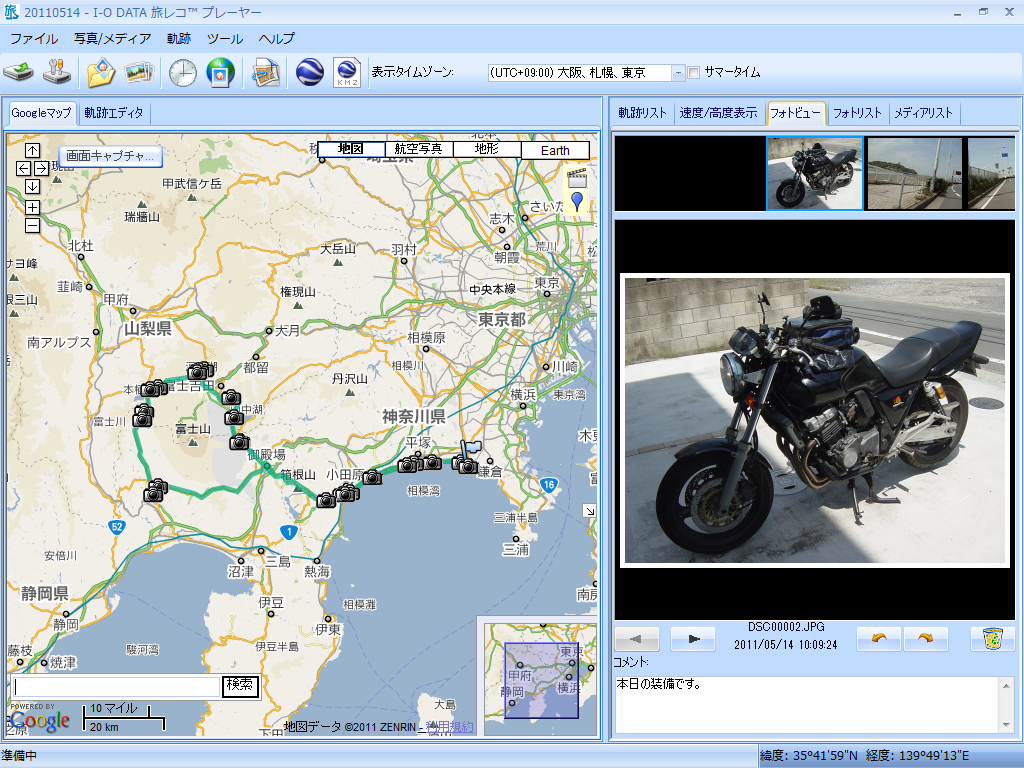Switch to the 速度/高度表示 tab
This screenshot has width=1024, height=768.
[718, 113]
